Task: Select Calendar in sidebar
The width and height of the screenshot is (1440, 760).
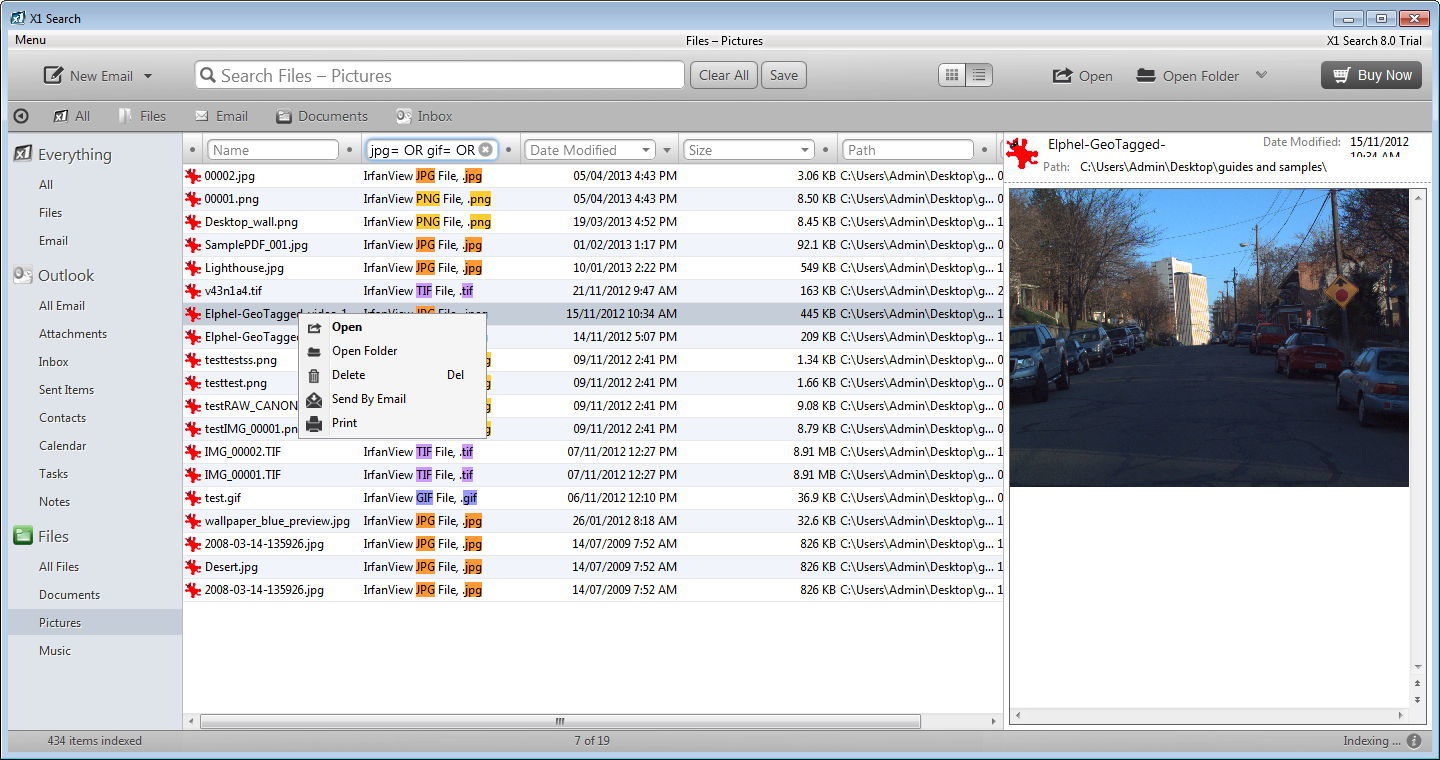Action: (x=62, y=446)
